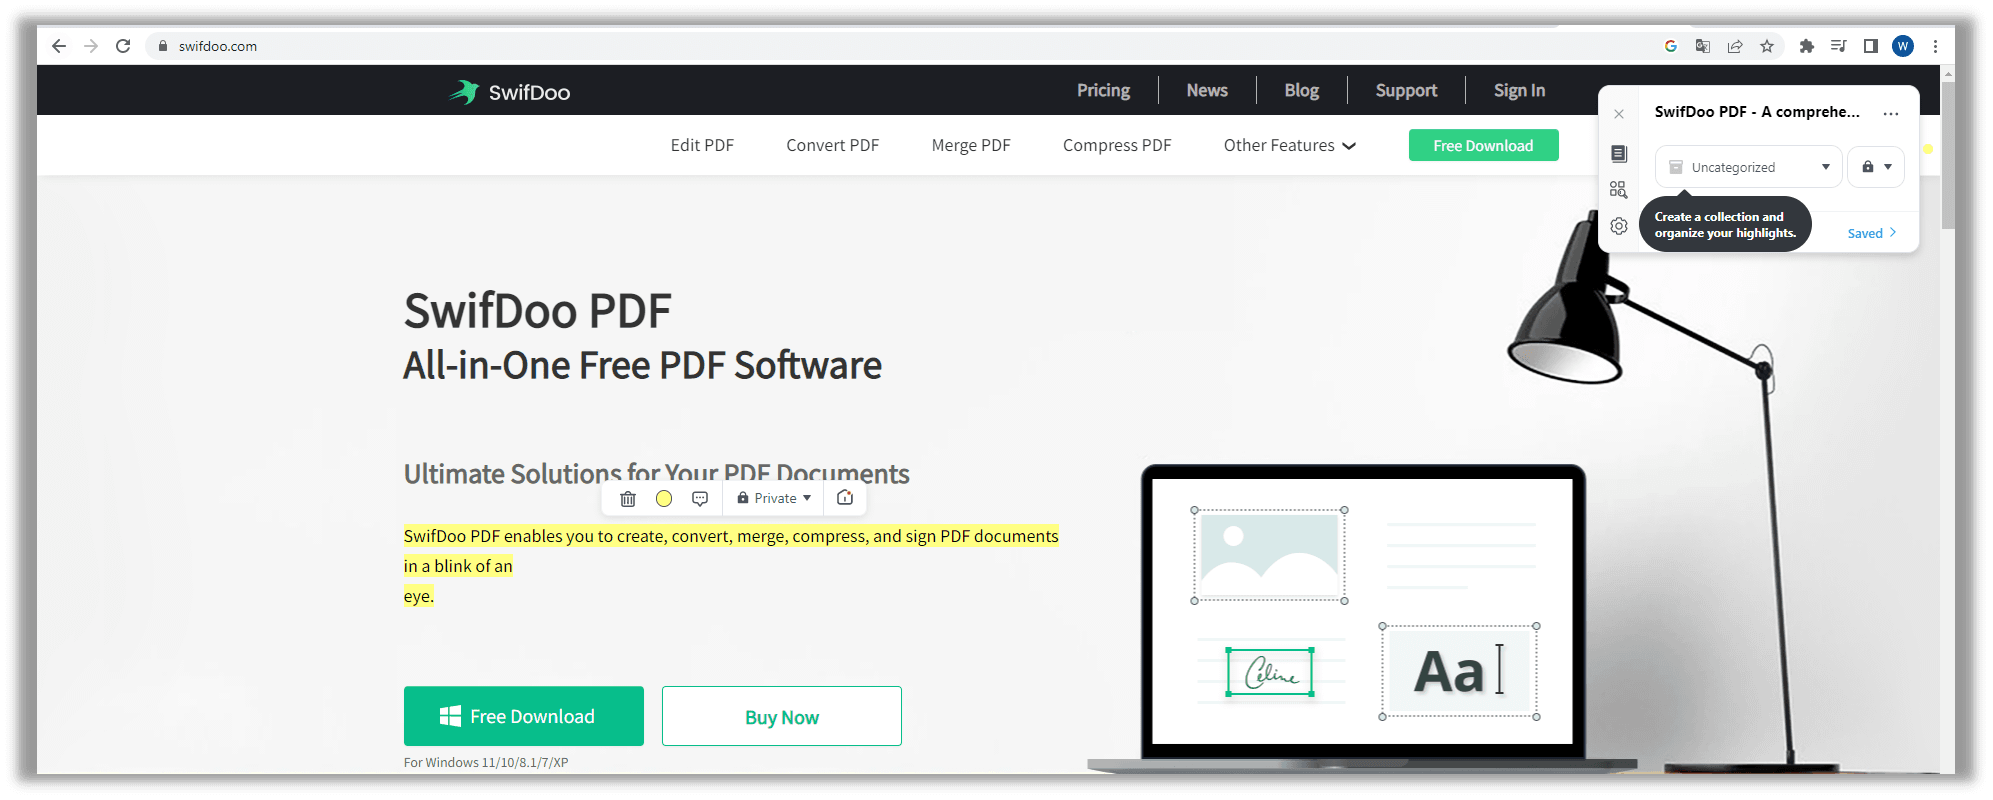This screenshot has height=800, width=1993.
Task: Open the Convert PDF feature page
Action: pos(832,145)
